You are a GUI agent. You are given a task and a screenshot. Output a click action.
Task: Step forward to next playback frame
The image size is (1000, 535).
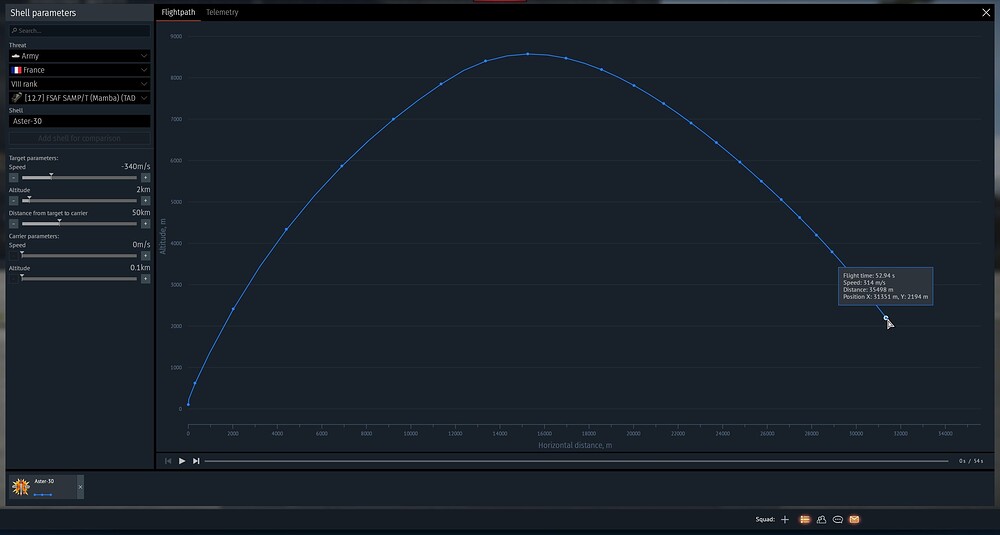[196, 461]
